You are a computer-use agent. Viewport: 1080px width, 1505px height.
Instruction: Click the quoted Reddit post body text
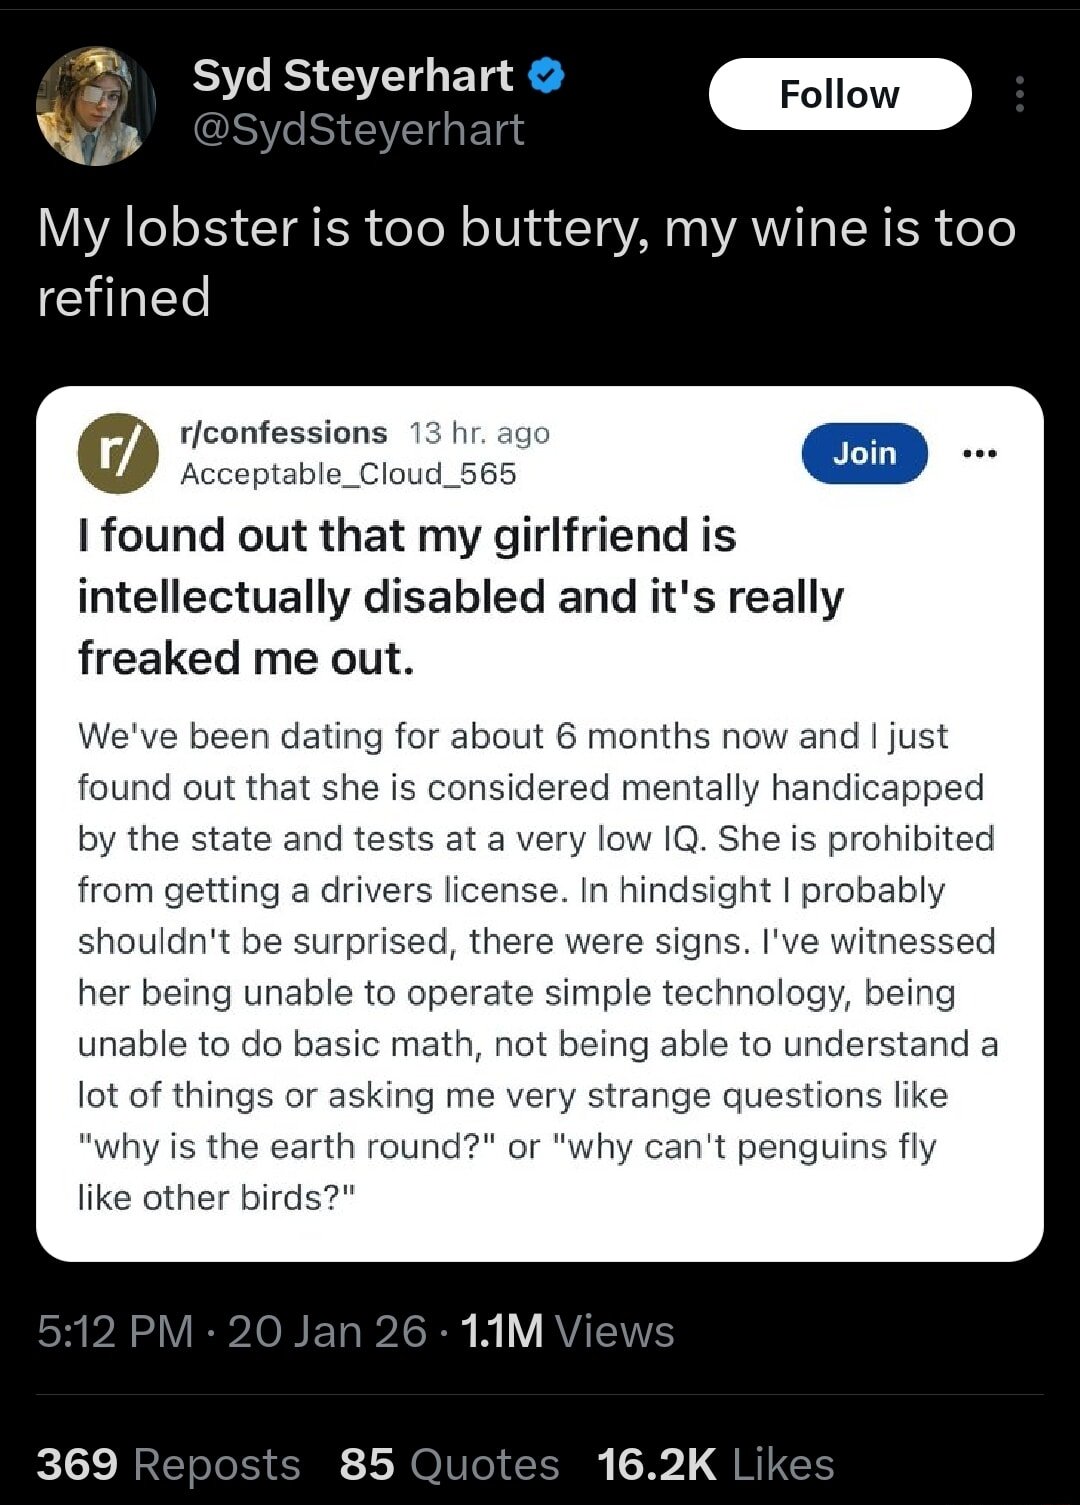tap(537, 966)
